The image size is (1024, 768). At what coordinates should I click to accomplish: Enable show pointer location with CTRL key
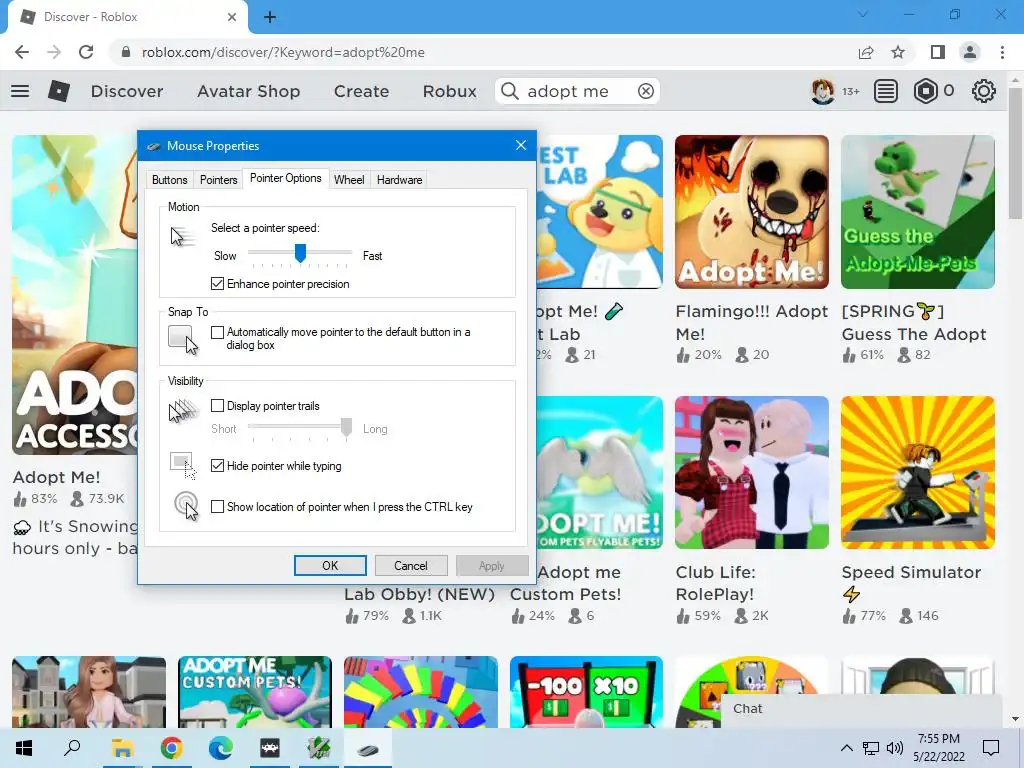pos(217,506)
